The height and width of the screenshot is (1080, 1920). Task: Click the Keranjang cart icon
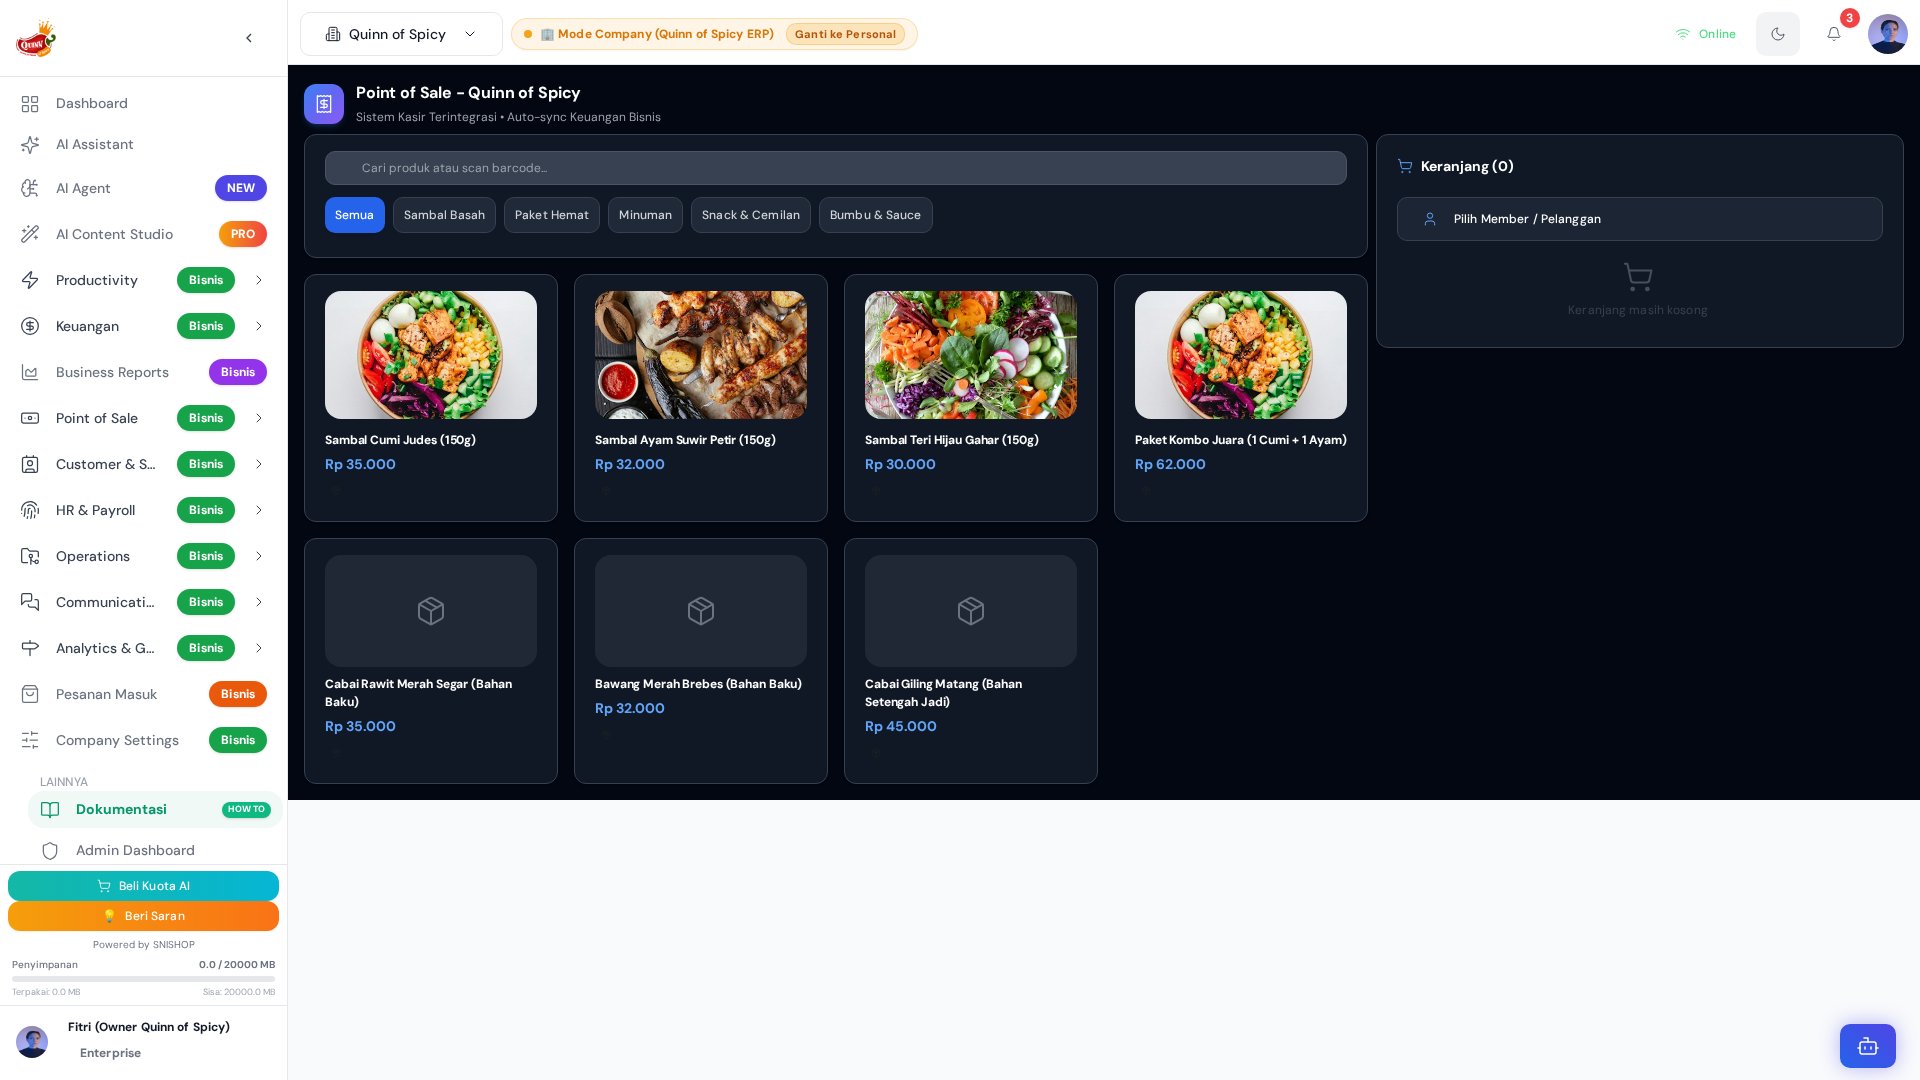pos(1405,166)
